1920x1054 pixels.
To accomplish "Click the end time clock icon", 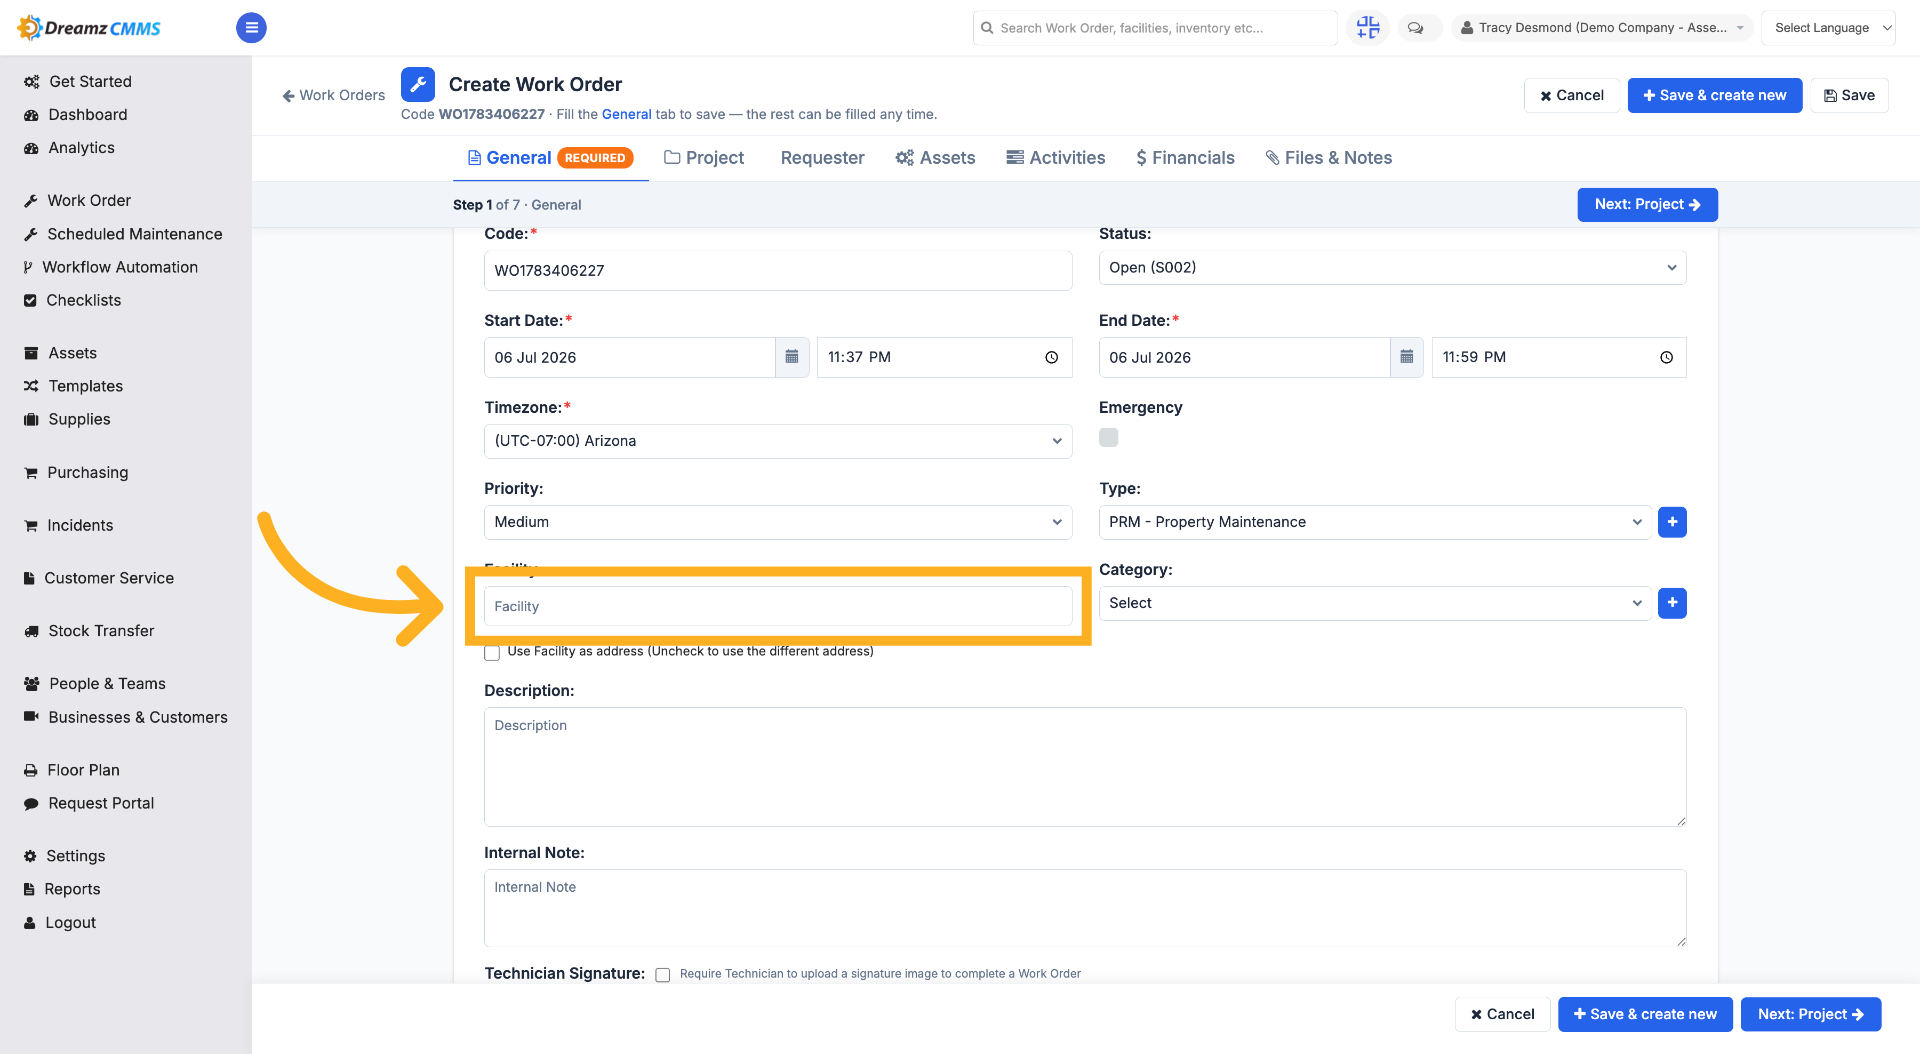I will [x=1666, y=357].
